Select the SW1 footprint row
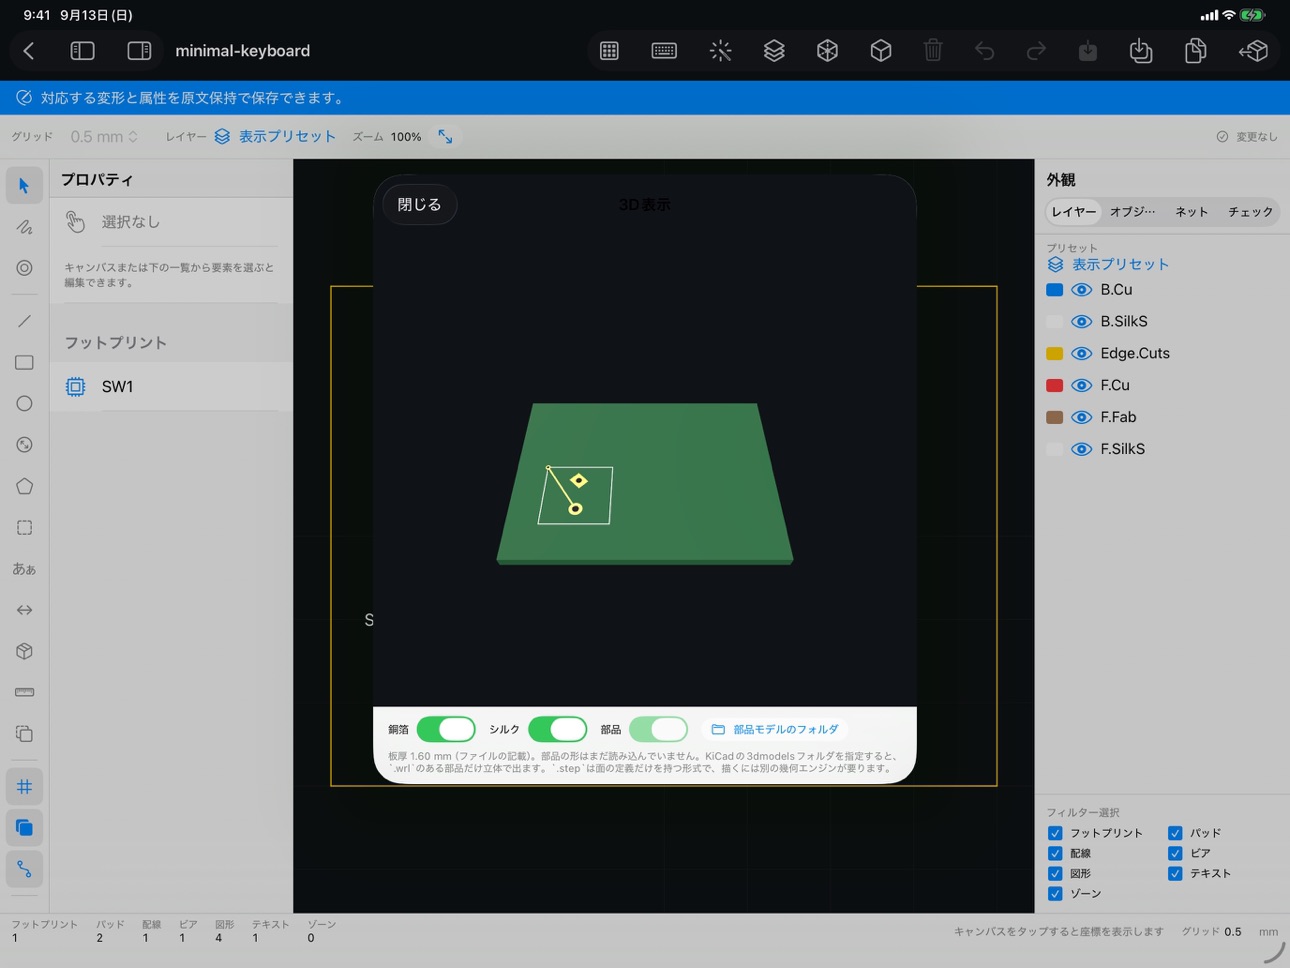Screen dimensions: 1290x968 (x=171, y=387)
